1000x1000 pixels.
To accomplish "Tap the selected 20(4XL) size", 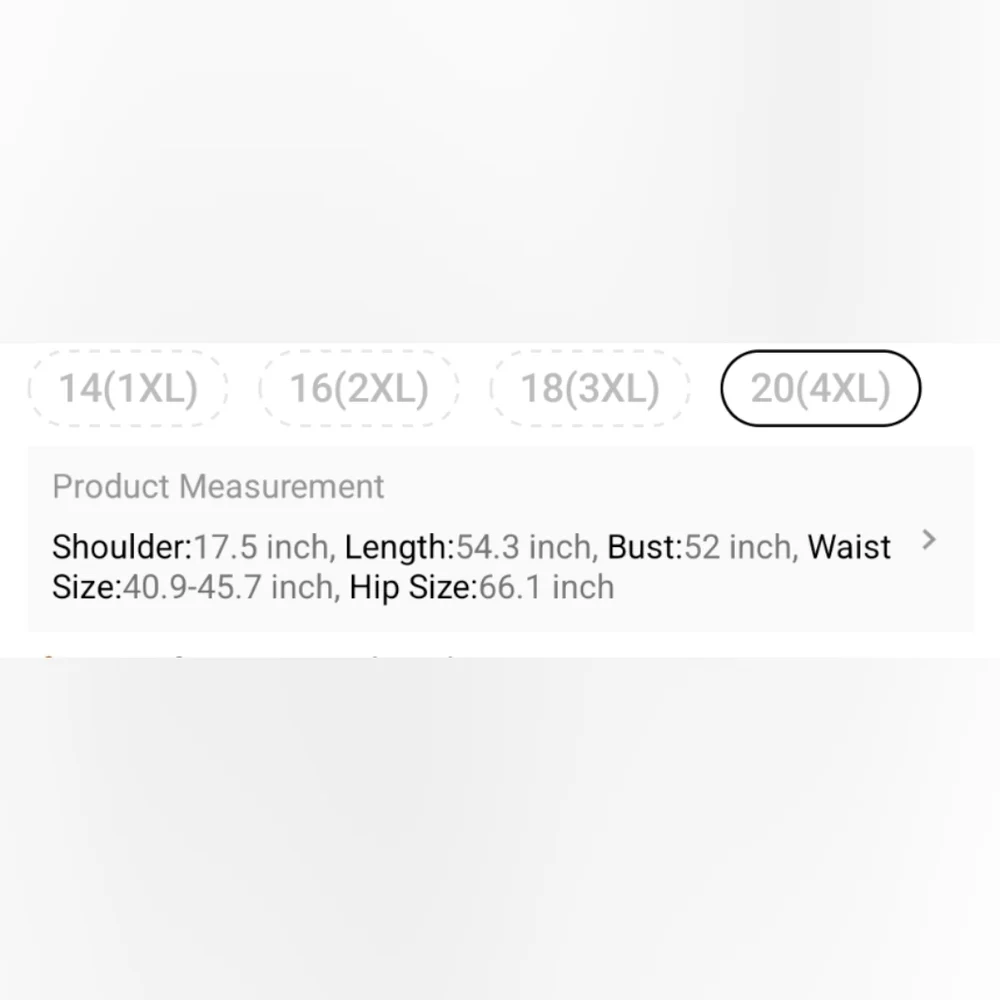I will 821,388.
